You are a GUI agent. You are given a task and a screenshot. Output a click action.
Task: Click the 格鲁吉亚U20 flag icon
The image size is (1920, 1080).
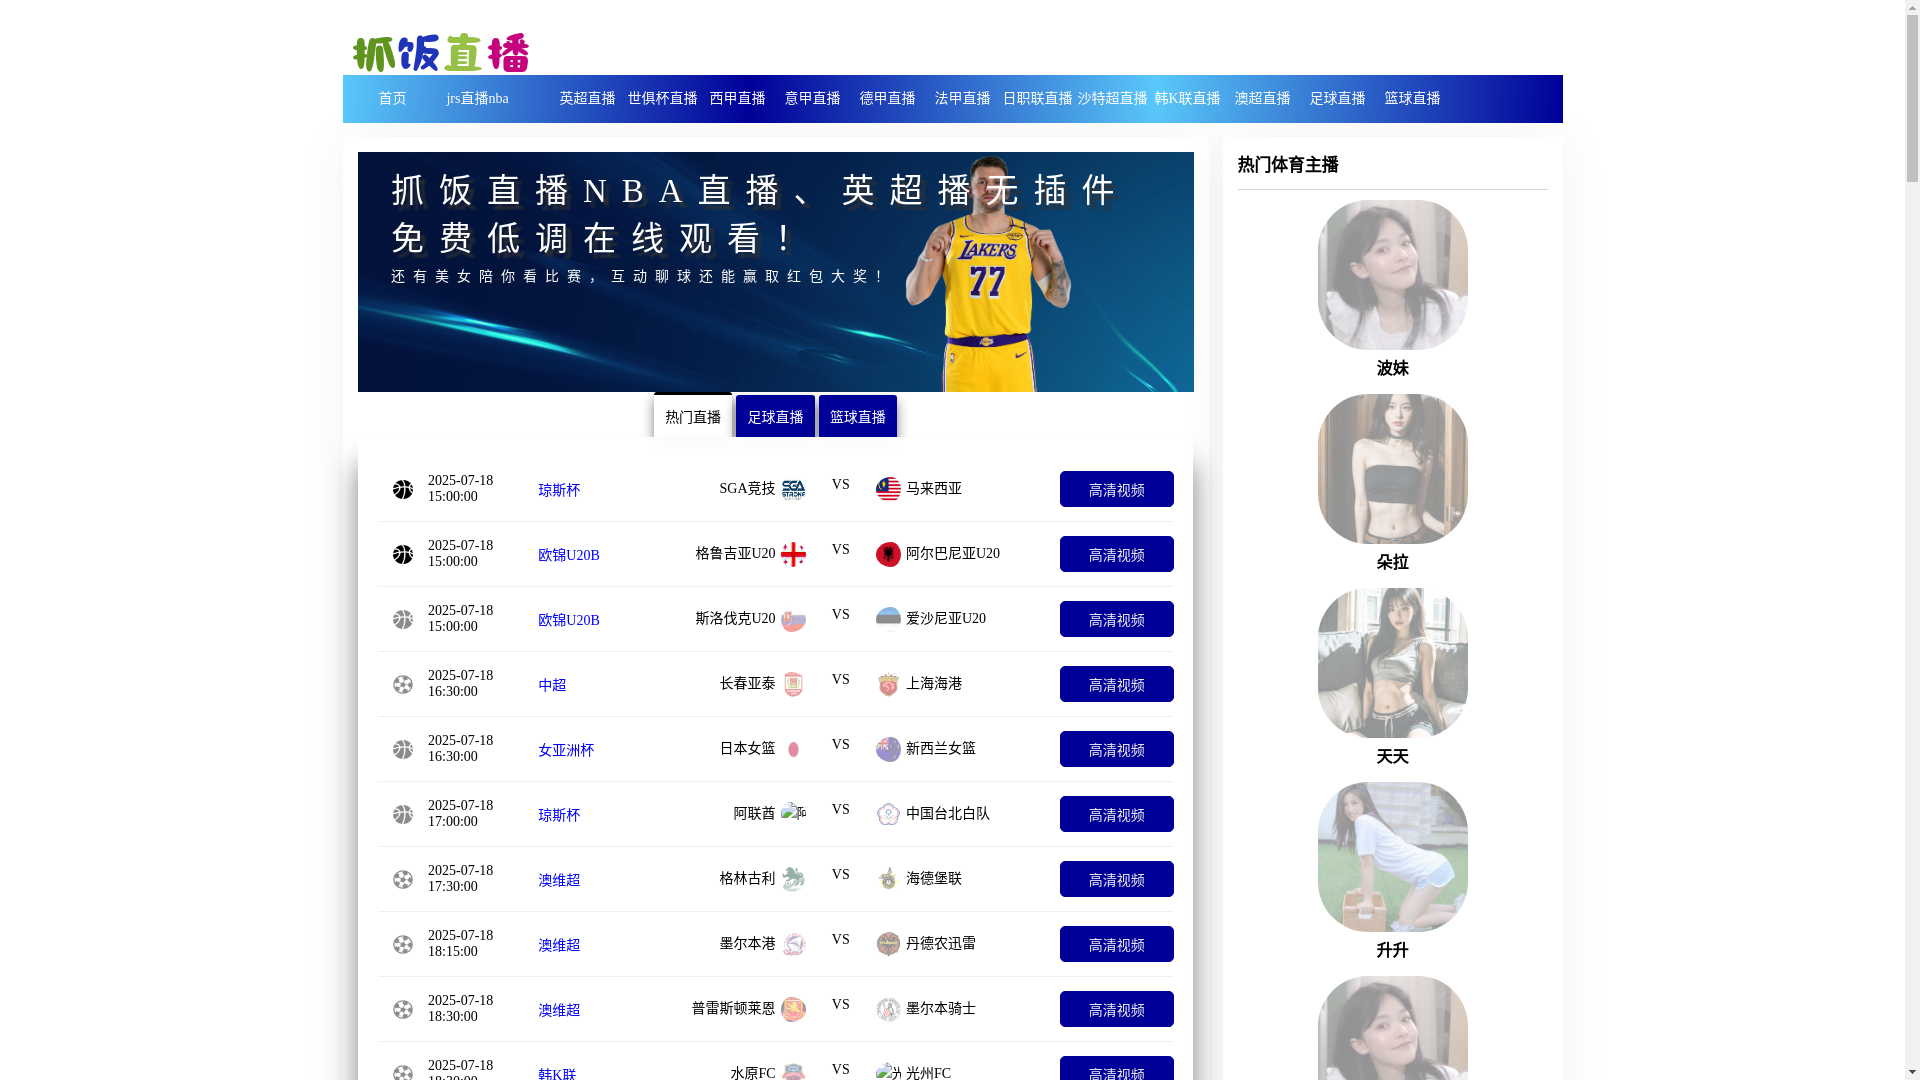(793, 554)
